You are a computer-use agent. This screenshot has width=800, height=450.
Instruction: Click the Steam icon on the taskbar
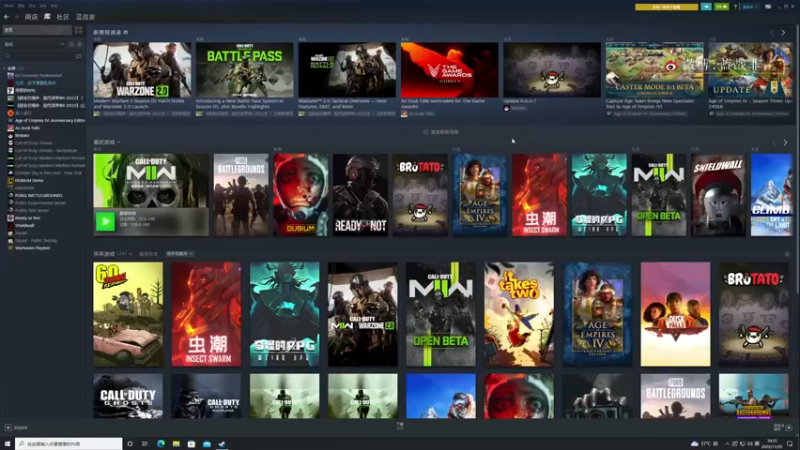point(222,444)
